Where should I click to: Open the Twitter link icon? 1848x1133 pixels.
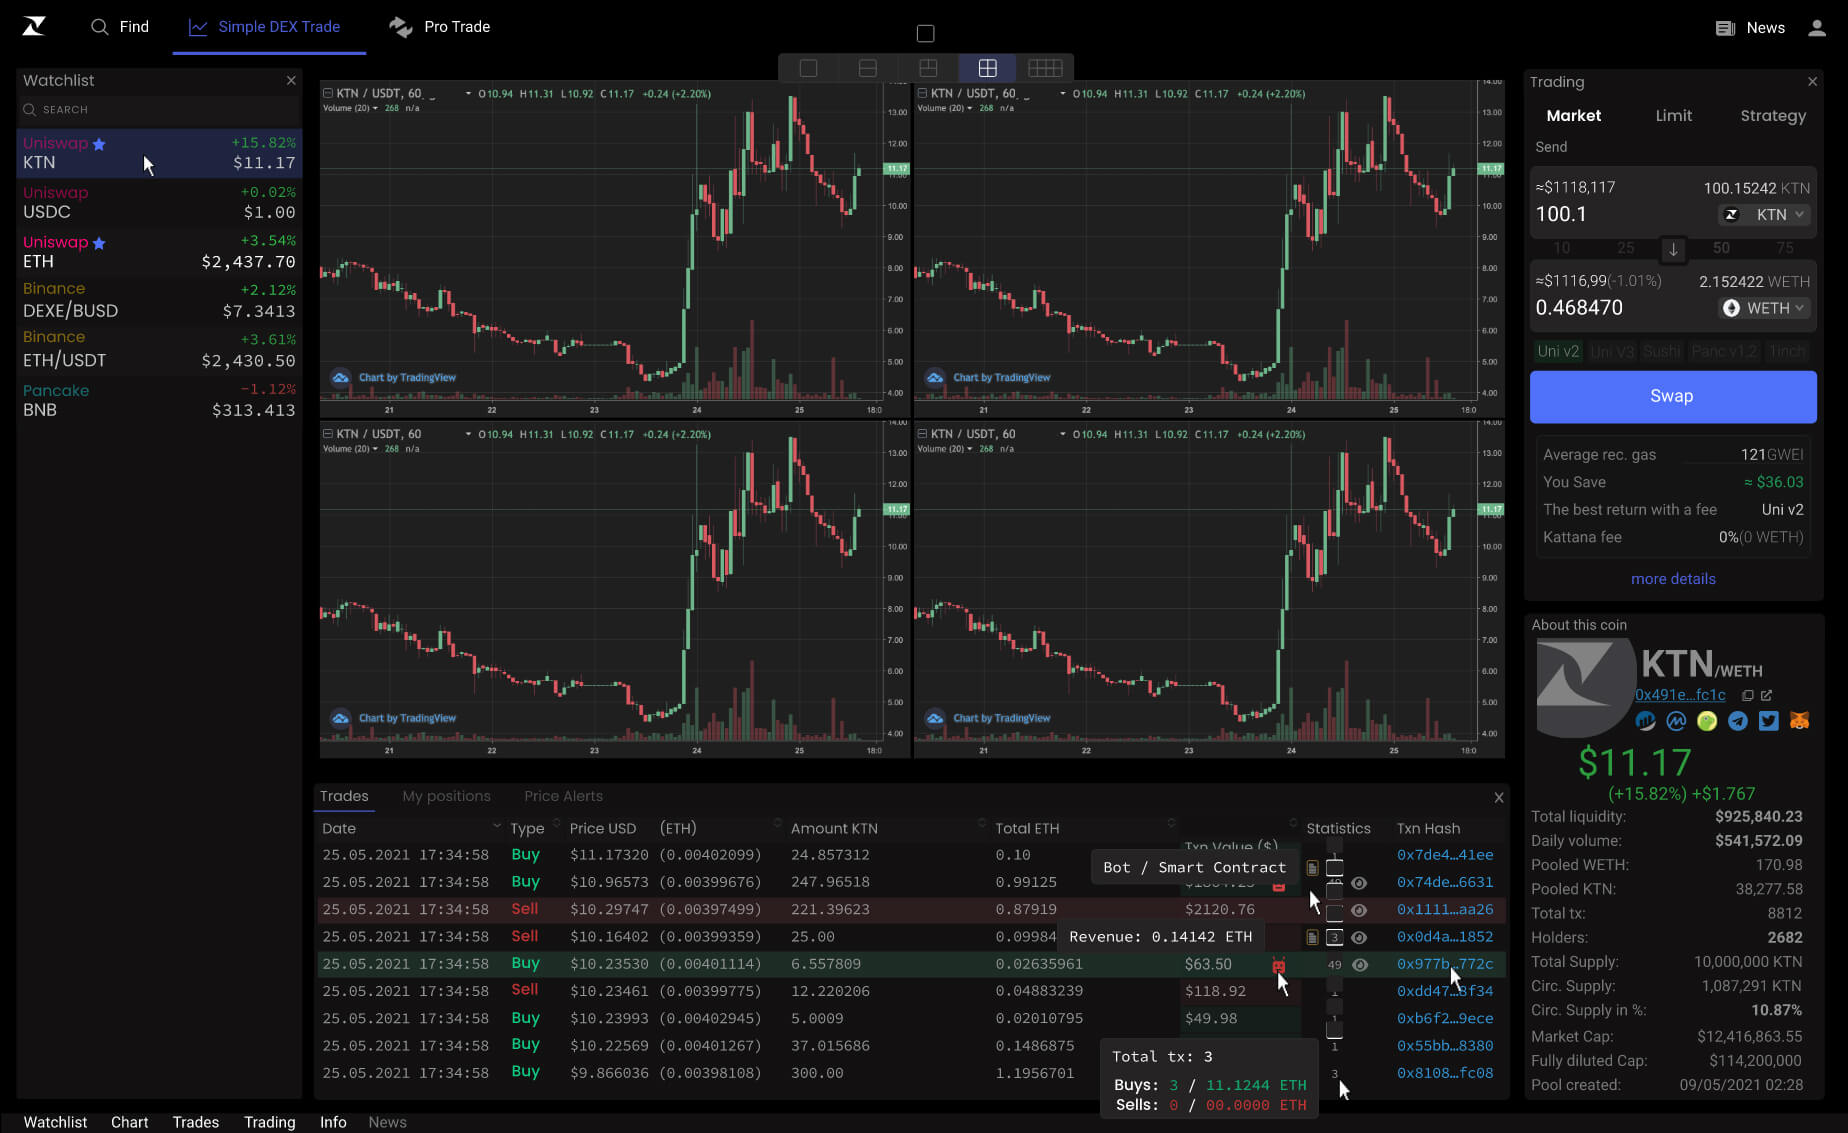coord(1769,721)
